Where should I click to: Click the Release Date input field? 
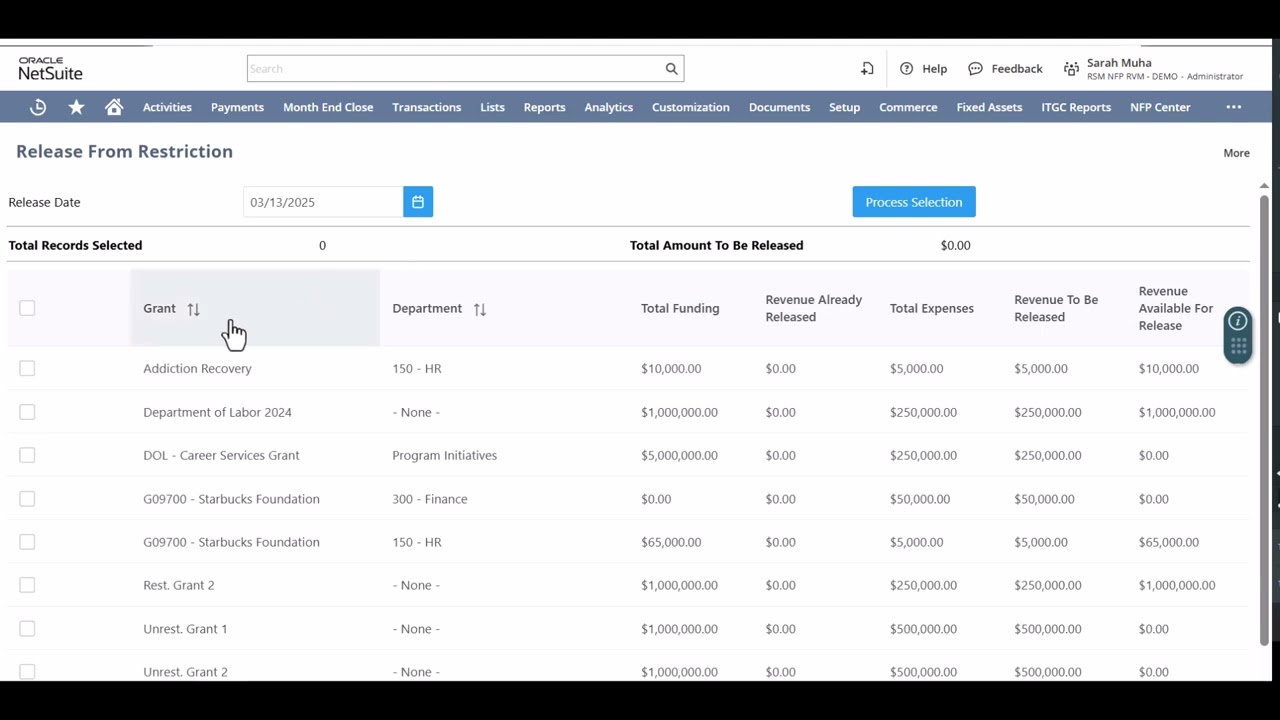pyautogui.click(x=323, y=202)
